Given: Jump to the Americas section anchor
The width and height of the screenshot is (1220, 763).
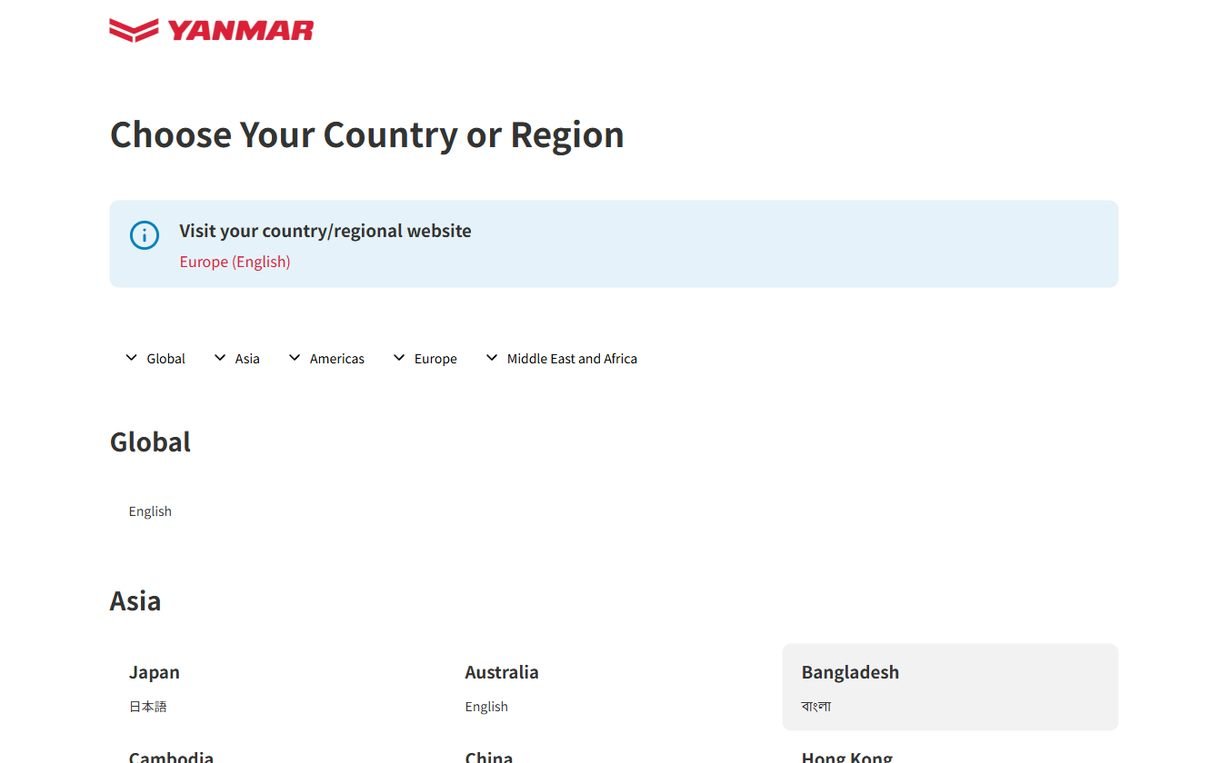Looking at the screenshot, I should coord(326,358).
